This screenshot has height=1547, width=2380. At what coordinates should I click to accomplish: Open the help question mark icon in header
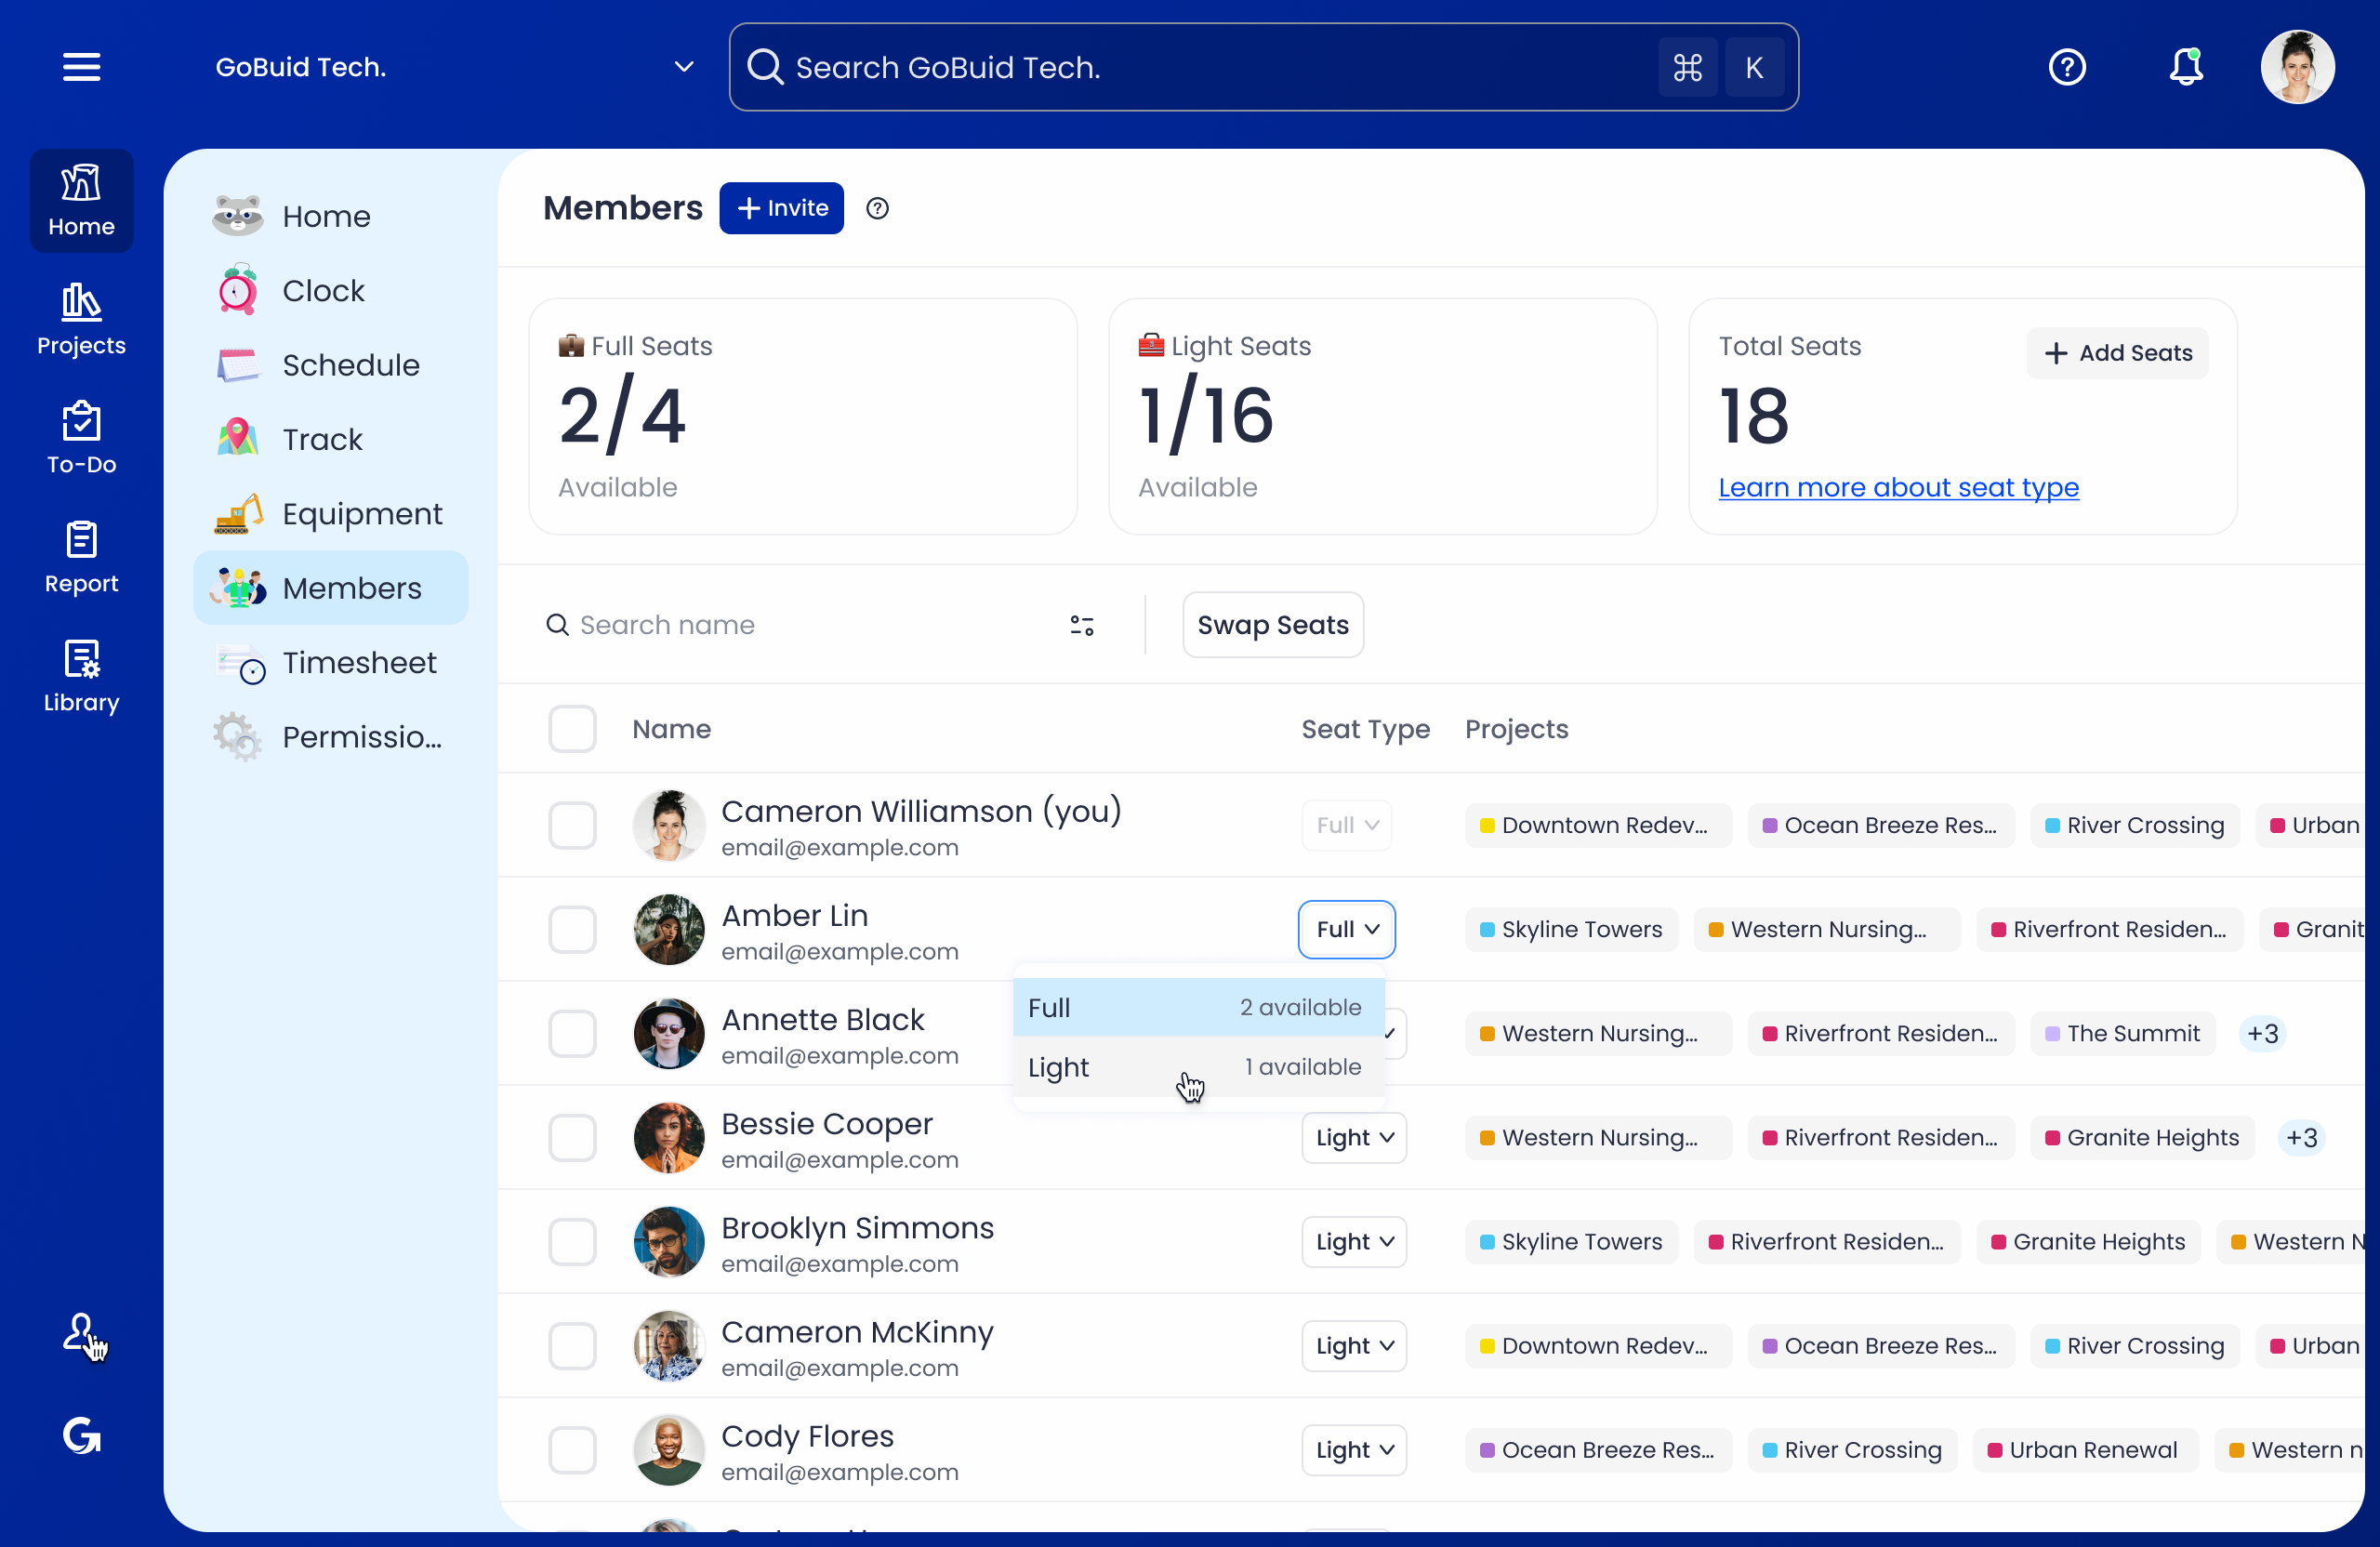point(2067,67)
